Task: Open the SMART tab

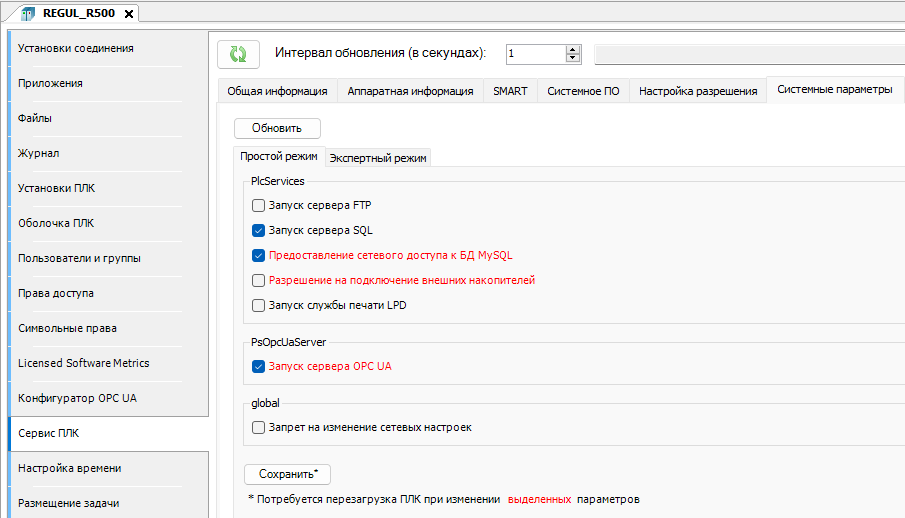Action: pyautogui.click(x=510, y=91)
